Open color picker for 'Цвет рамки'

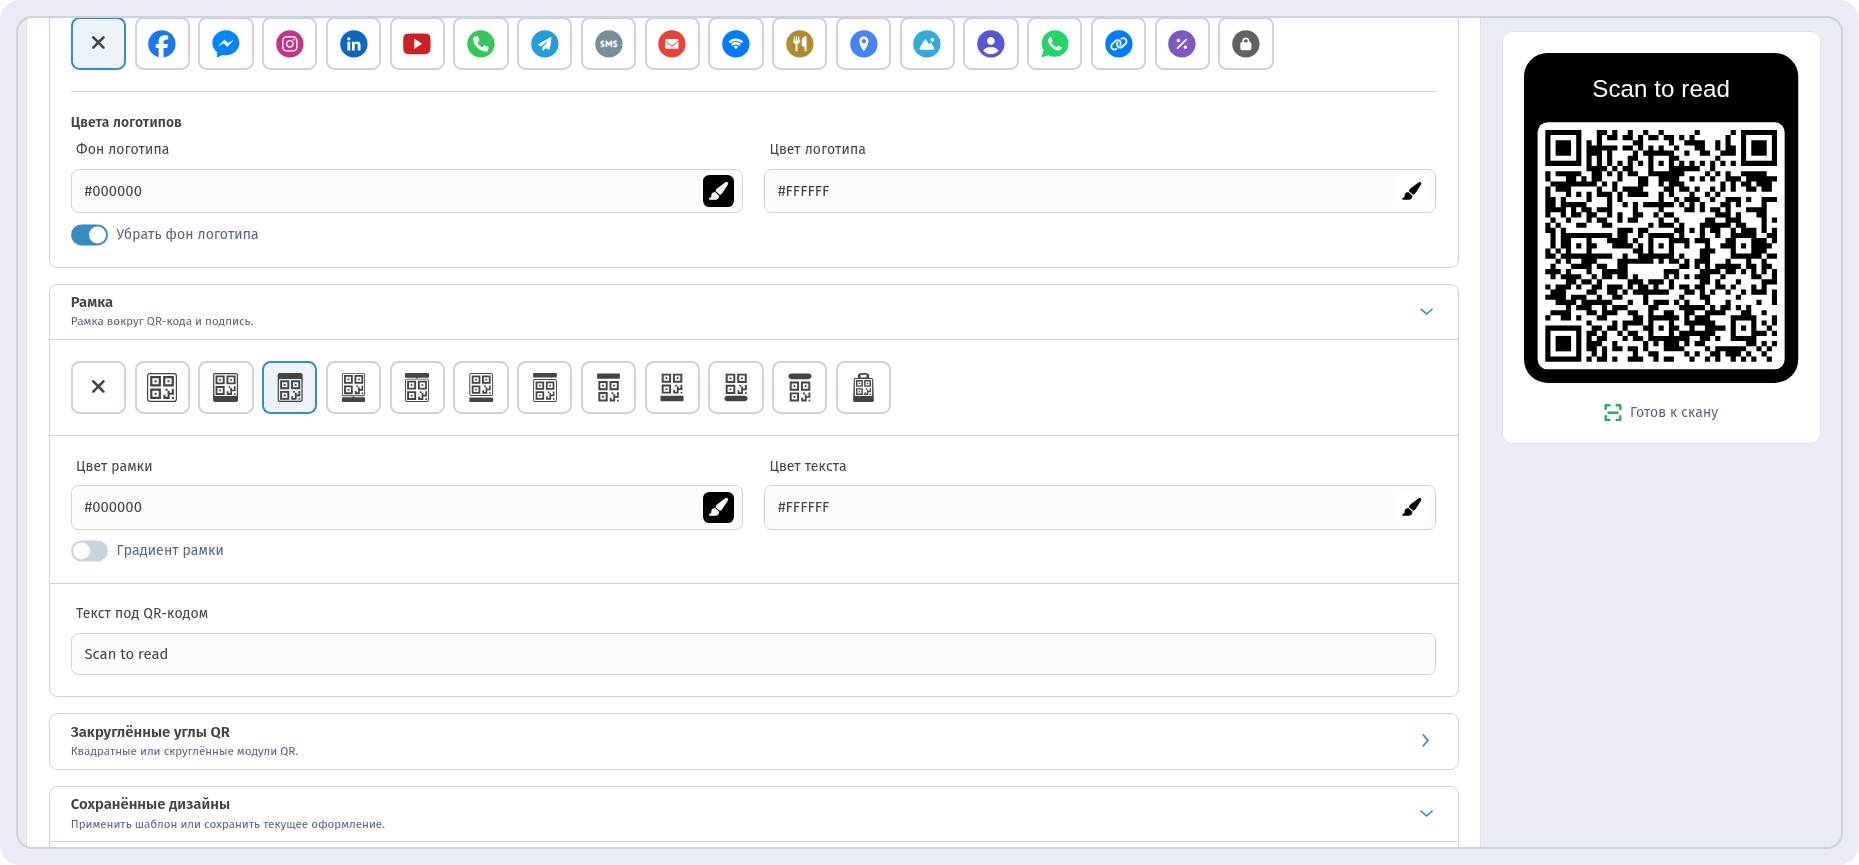[x=718, y=508]
